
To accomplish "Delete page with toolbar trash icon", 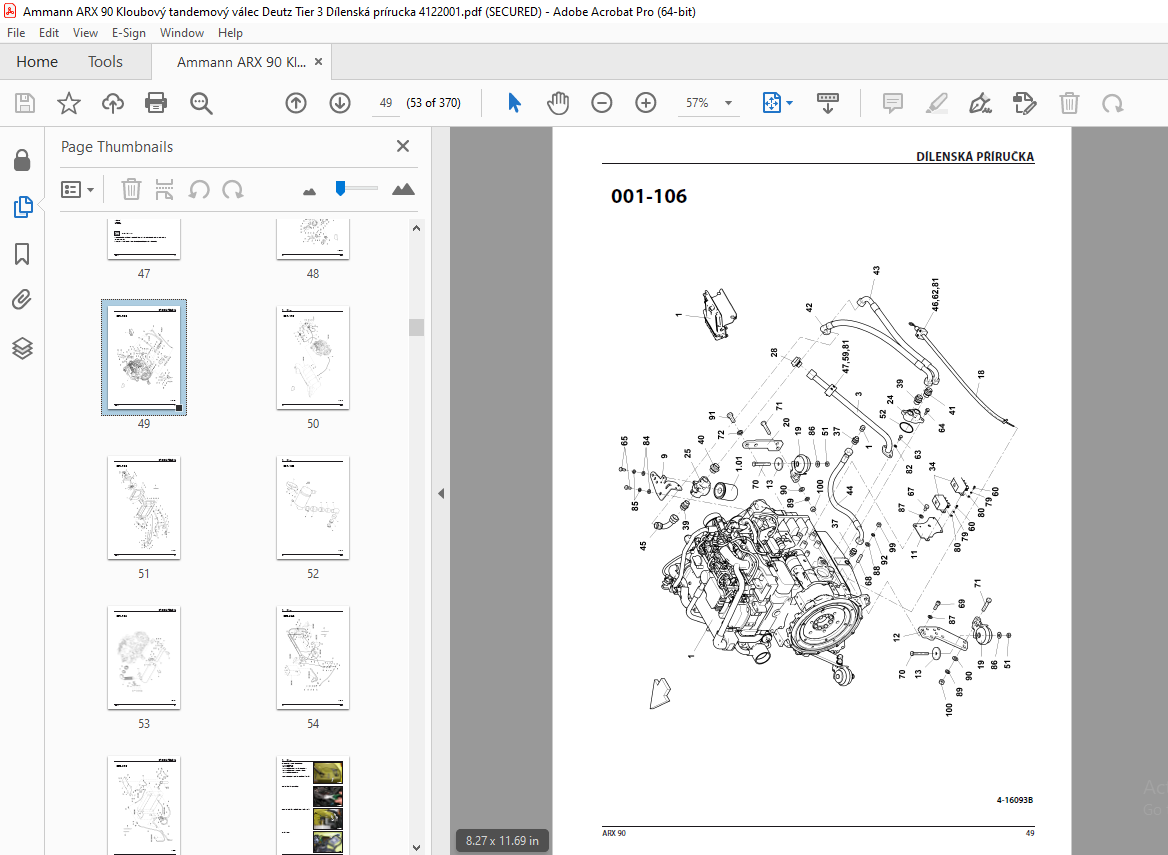I will coord(1069,103).
